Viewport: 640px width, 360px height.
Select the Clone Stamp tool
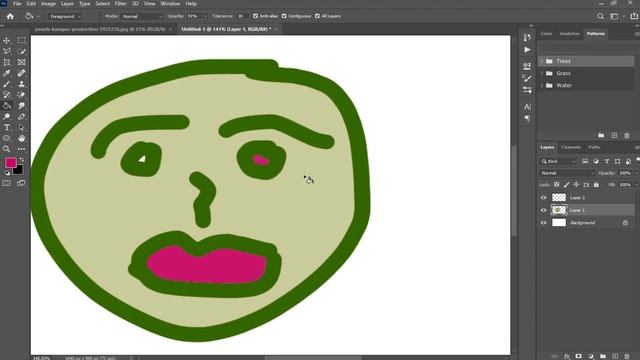[21, 84]
